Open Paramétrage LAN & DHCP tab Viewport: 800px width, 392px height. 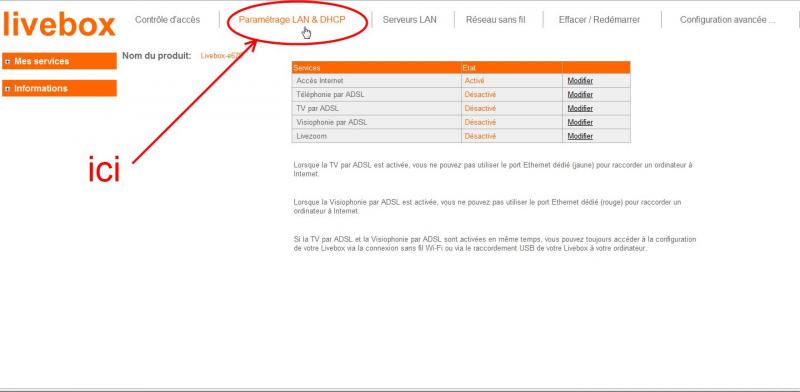point(292,20)
